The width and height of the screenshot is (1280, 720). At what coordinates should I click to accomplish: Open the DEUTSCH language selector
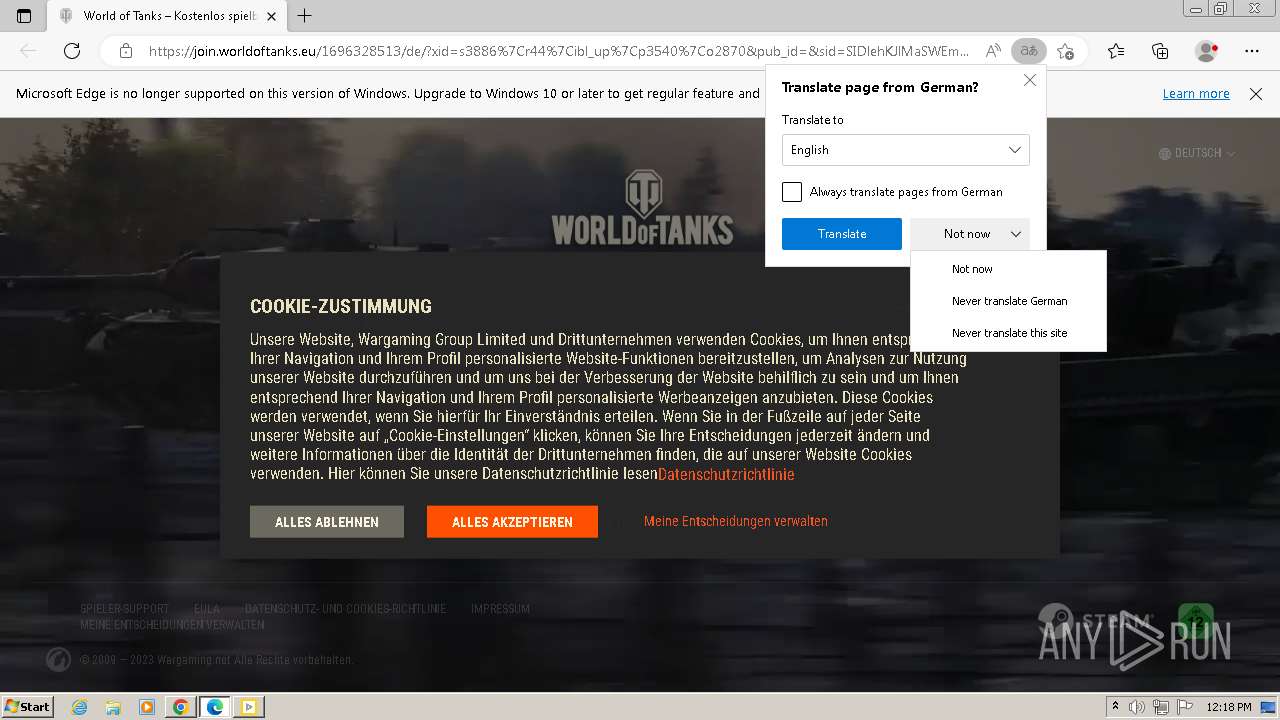click(x=1197, y=153)
